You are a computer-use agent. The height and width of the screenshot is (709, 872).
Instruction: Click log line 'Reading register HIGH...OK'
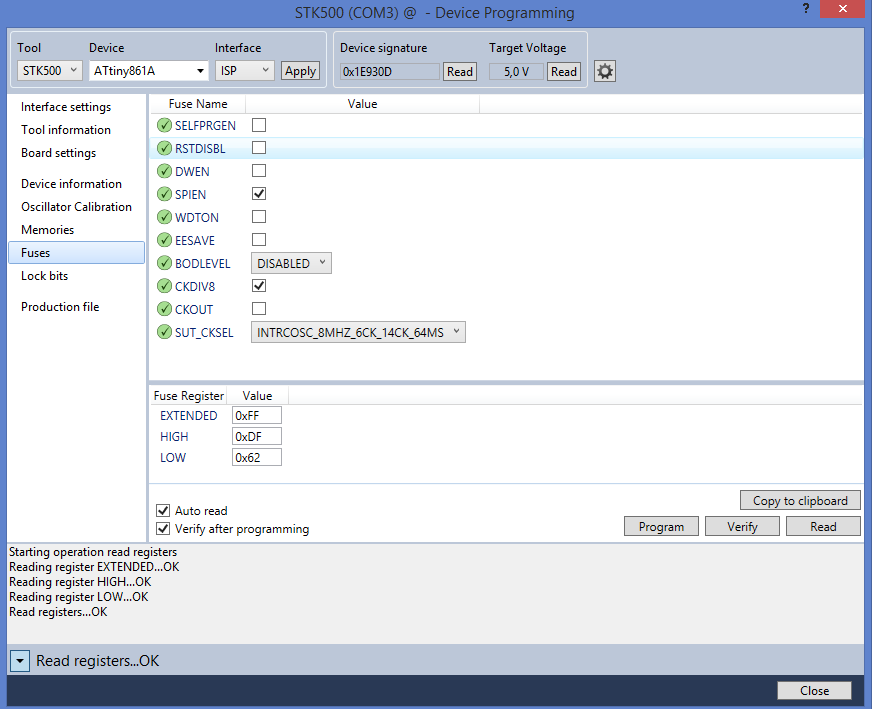pyautogui.click(x=80, y=582)
